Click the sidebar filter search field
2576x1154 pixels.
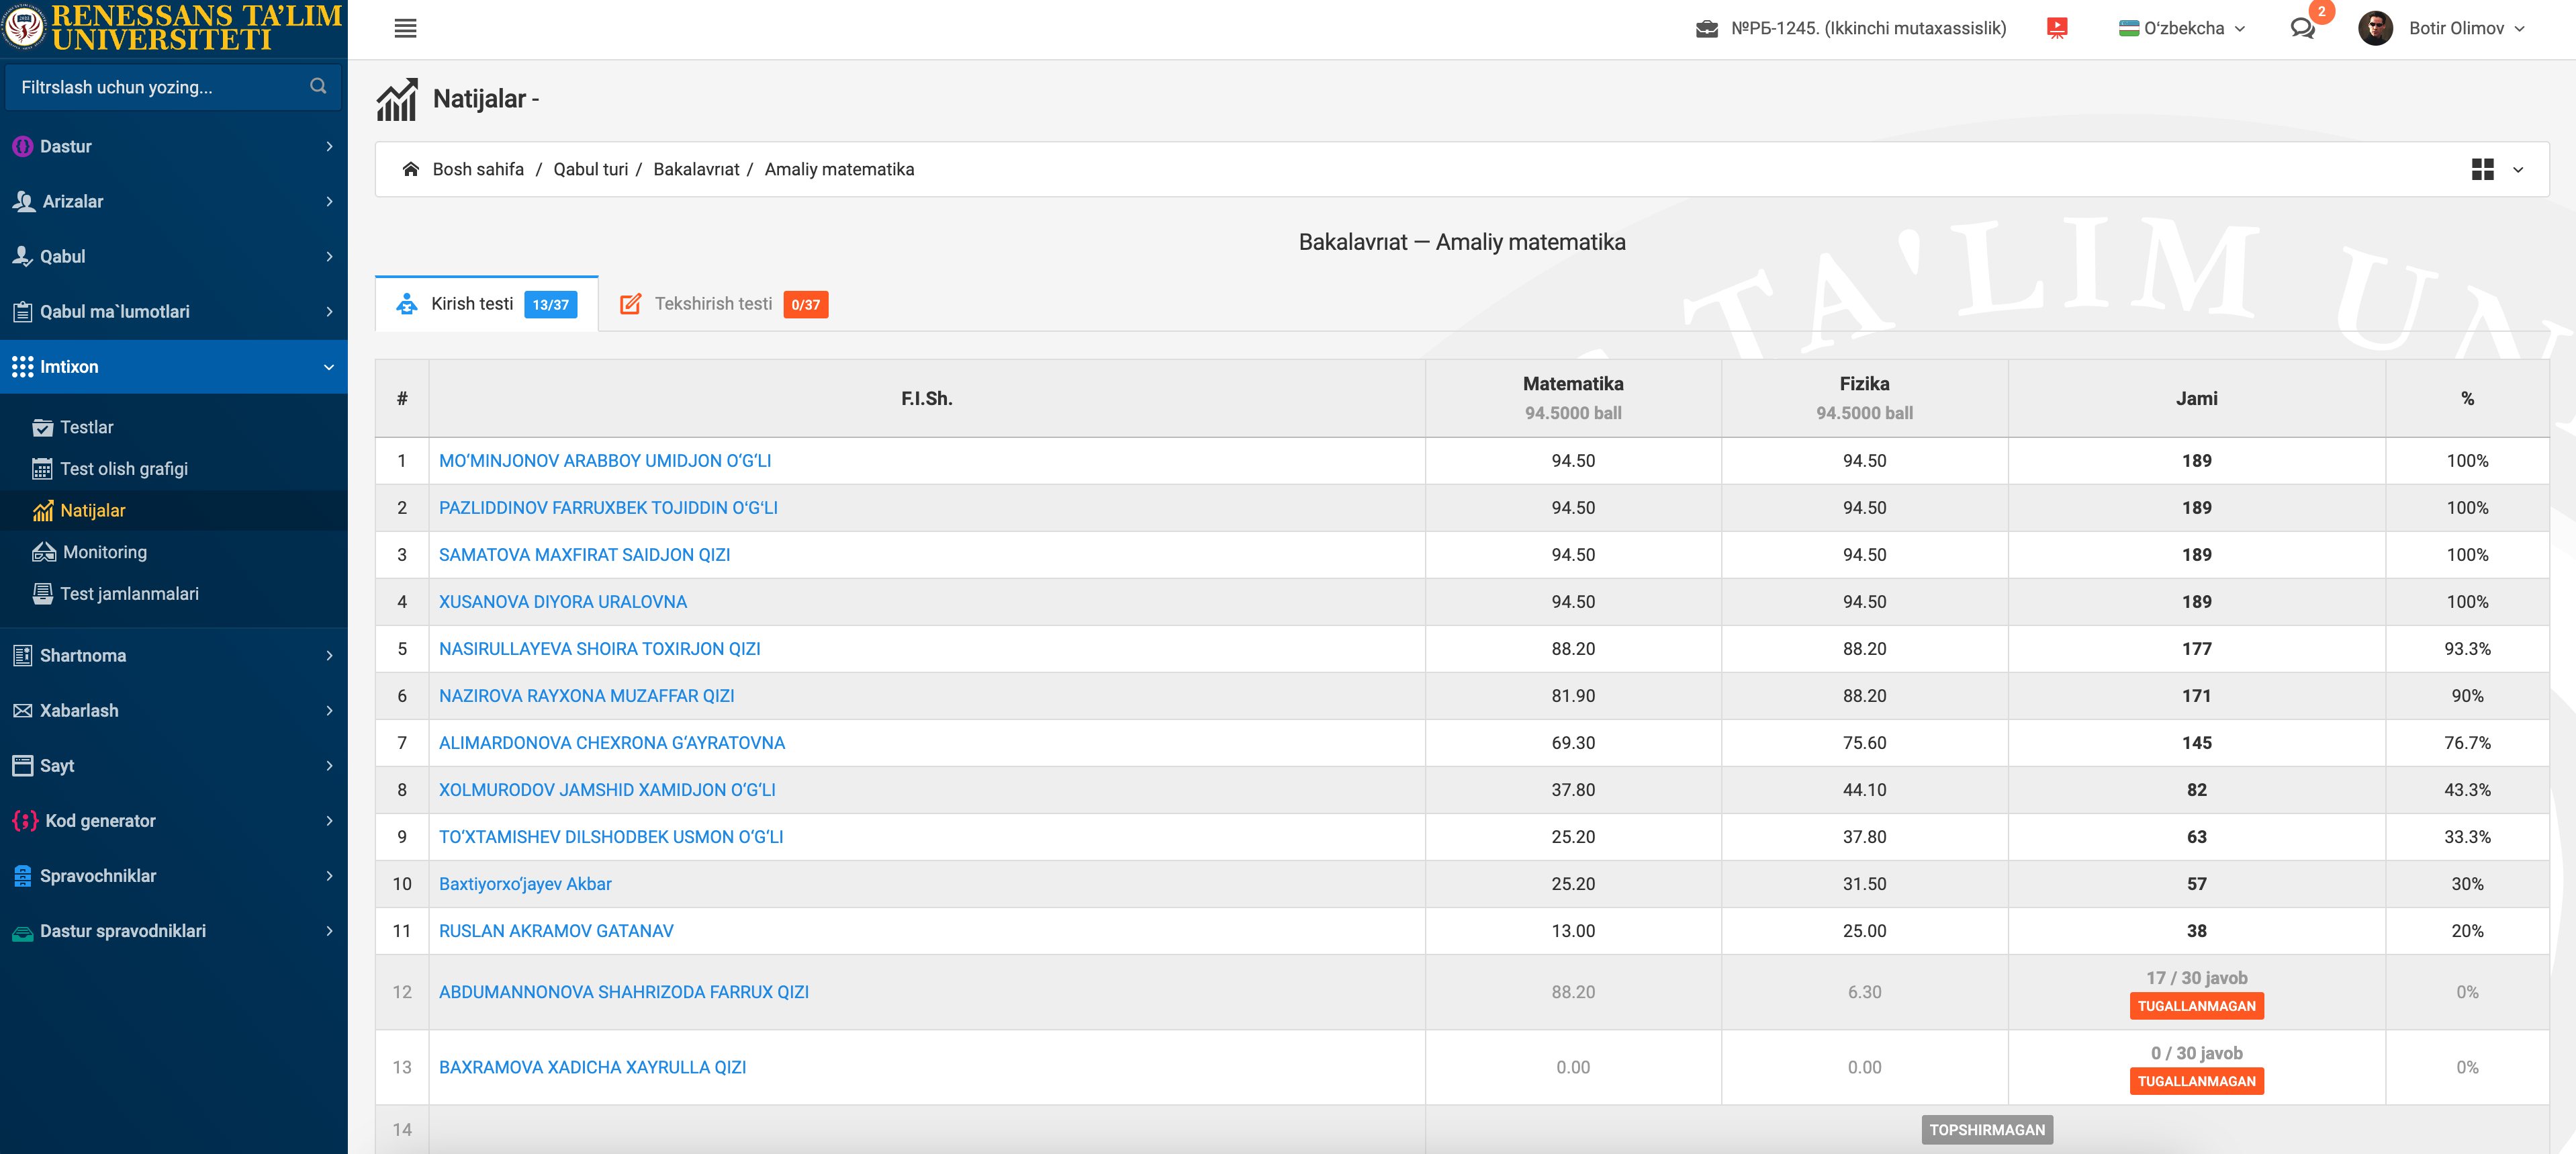pos(174,87)
